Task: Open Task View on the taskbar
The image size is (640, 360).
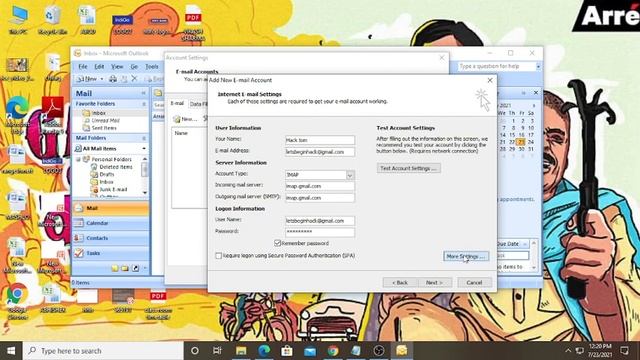Action: point(217,351)
